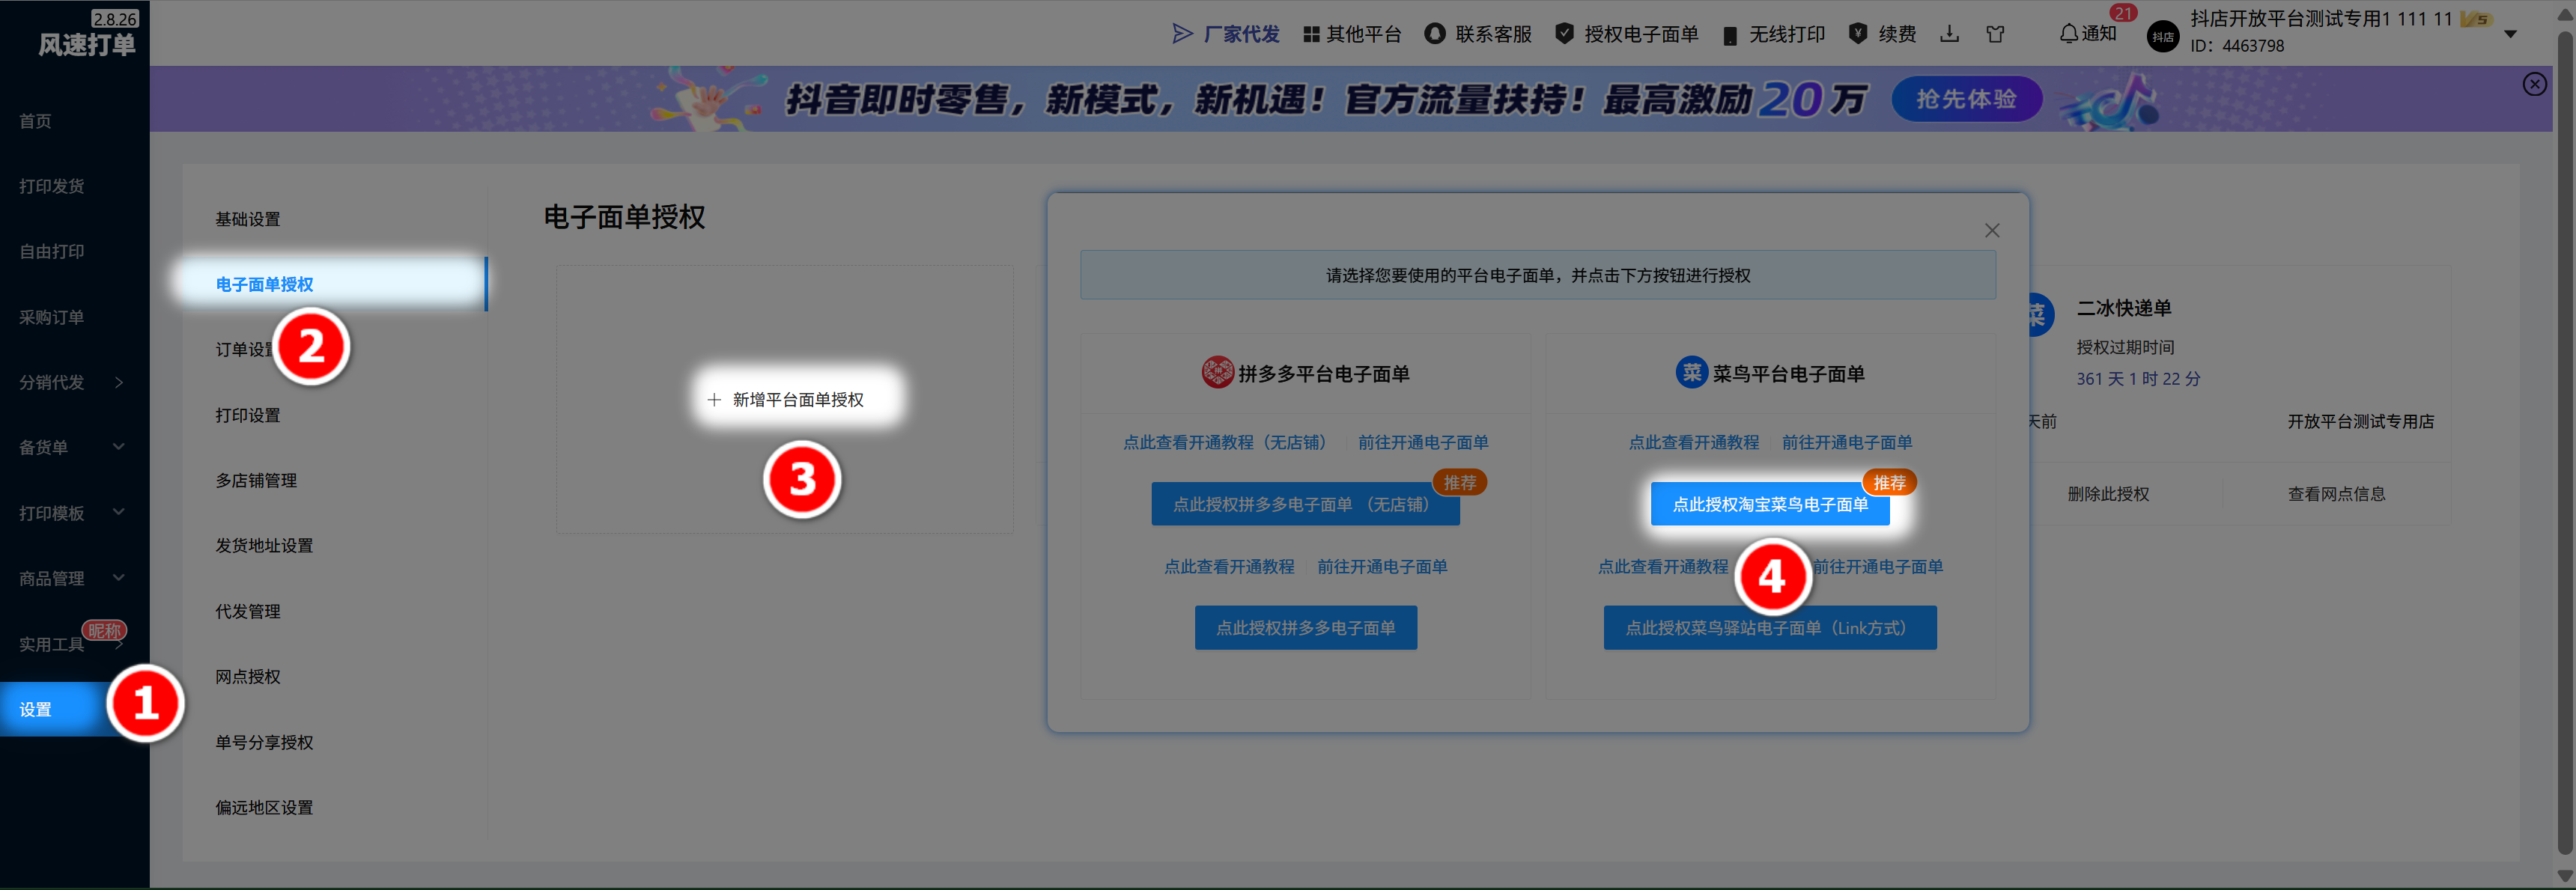Open 偏远地区设置 settings tab

pos(264,807)
